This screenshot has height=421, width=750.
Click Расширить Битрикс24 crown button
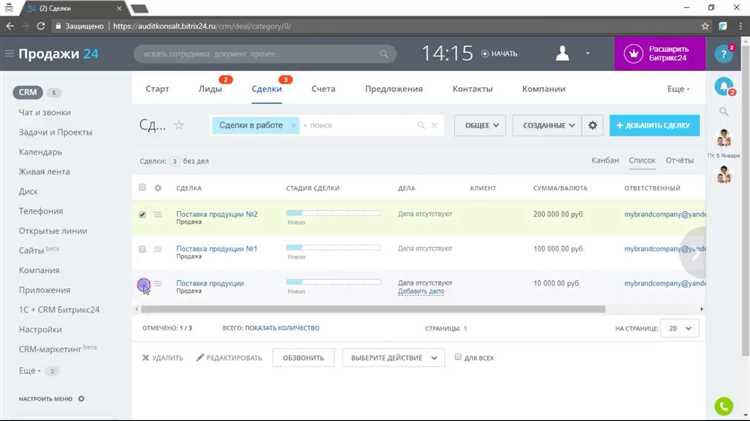tap(660, 54)
